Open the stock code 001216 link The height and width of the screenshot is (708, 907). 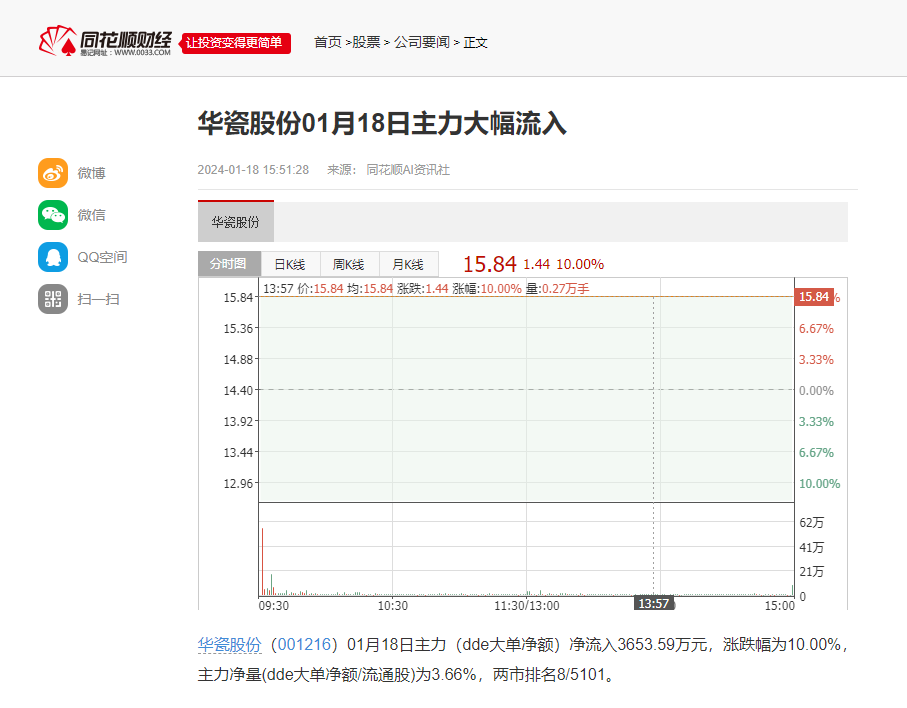tap(304, 644)
